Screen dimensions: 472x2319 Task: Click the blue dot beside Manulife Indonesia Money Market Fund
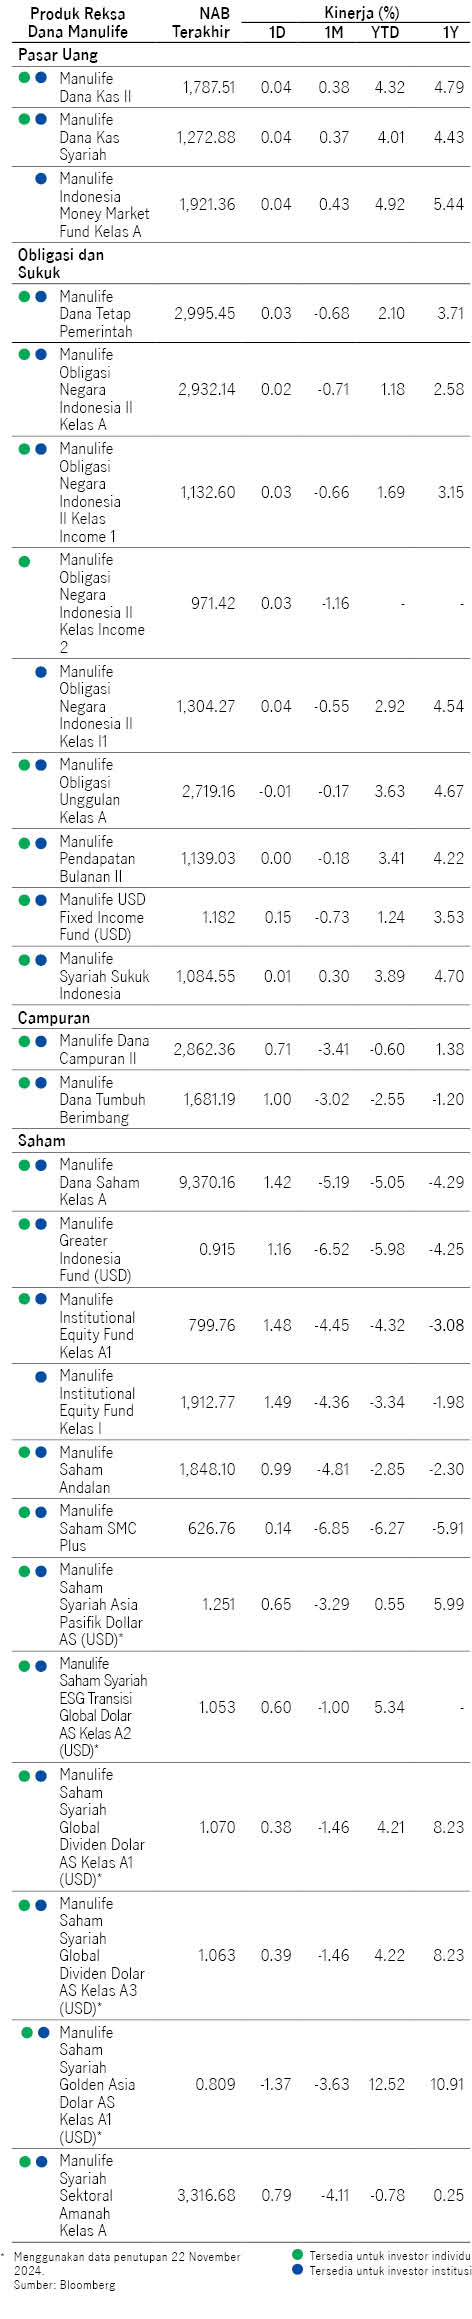tap(41, 179)
